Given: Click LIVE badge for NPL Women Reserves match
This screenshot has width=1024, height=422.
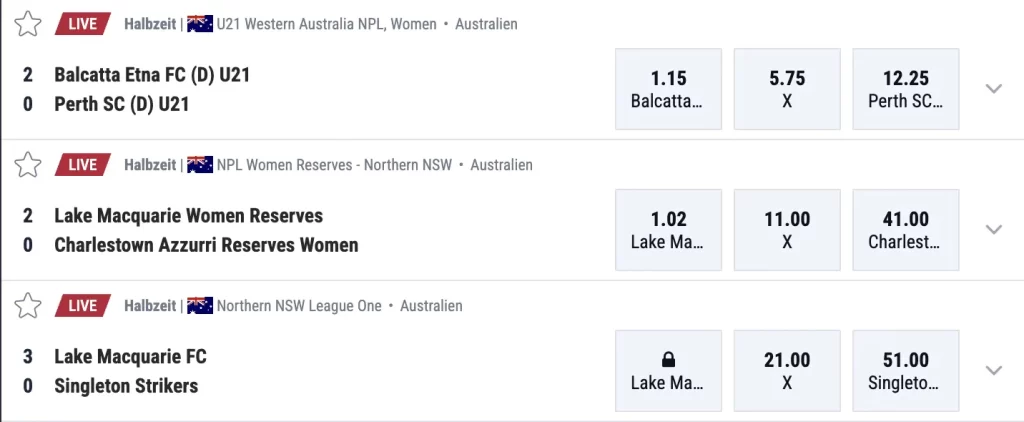Looking at the screenshot, I should (x=82, y=165).
